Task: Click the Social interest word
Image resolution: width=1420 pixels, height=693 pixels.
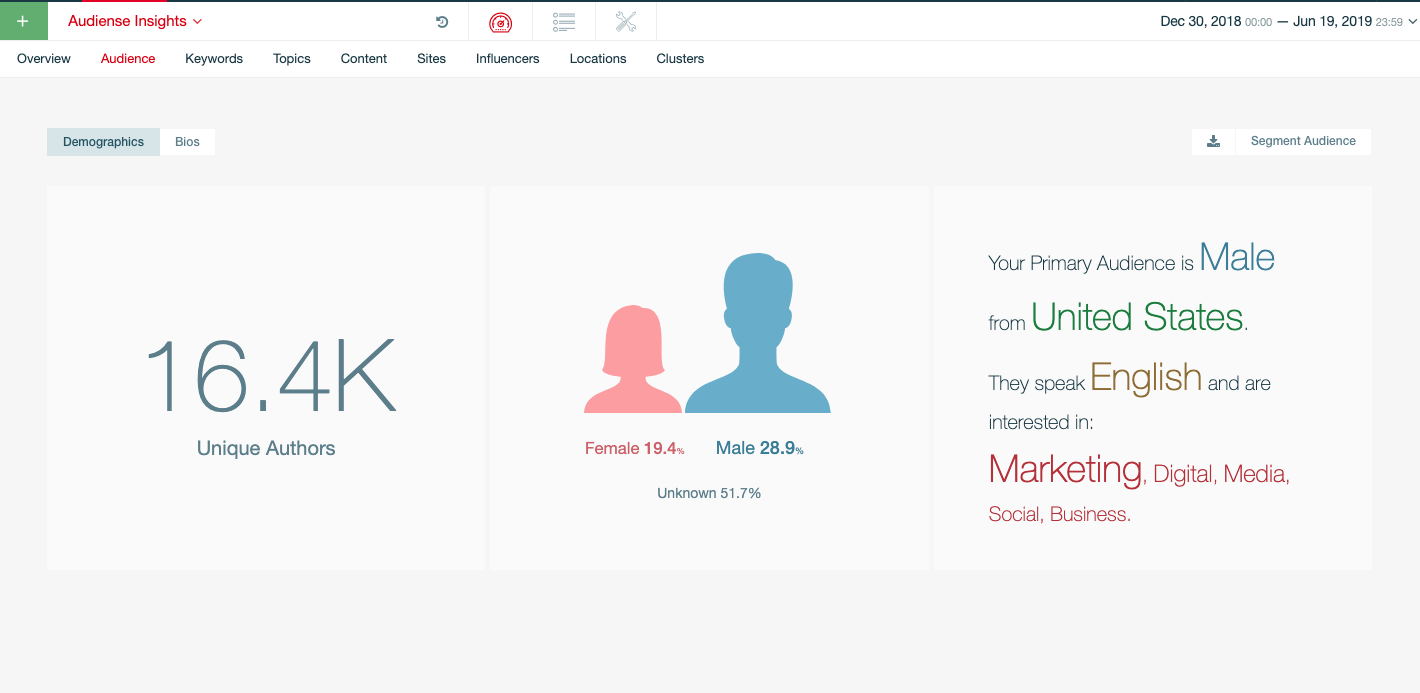Action: (1015, 514)
